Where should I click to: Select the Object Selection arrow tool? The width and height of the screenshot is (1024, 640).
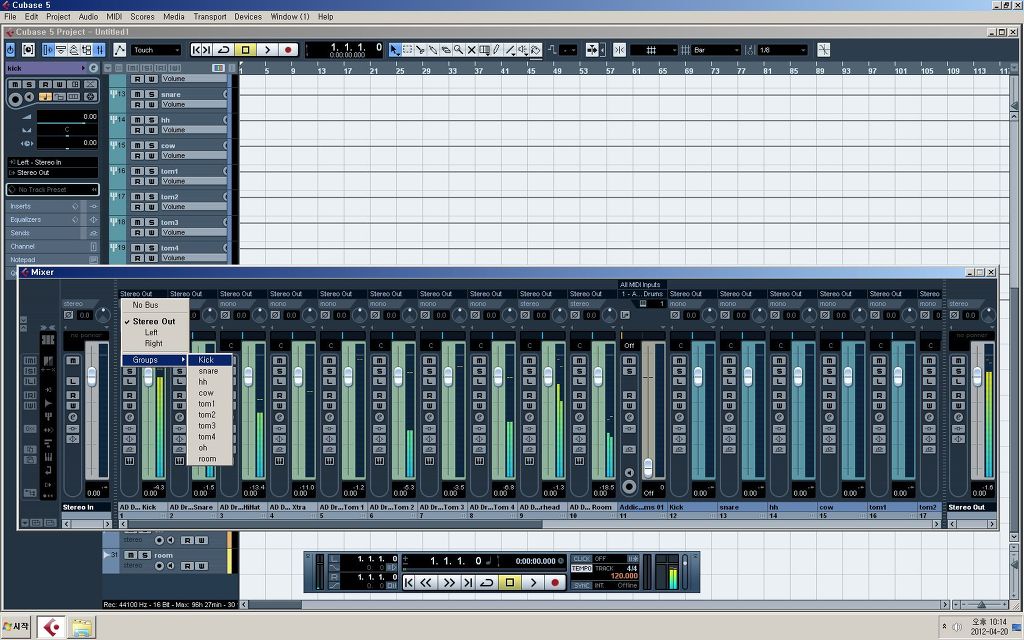tap(395, 50)
